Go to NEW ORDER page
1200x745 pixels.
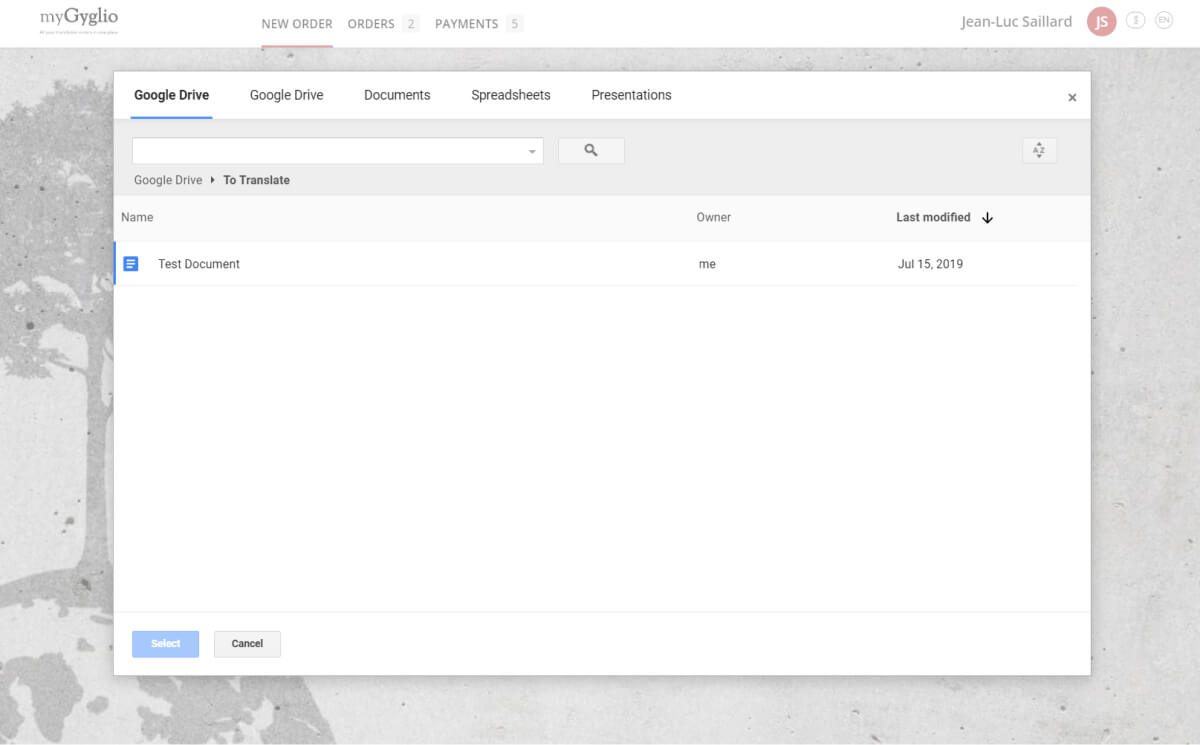click(x=297, y=24)
